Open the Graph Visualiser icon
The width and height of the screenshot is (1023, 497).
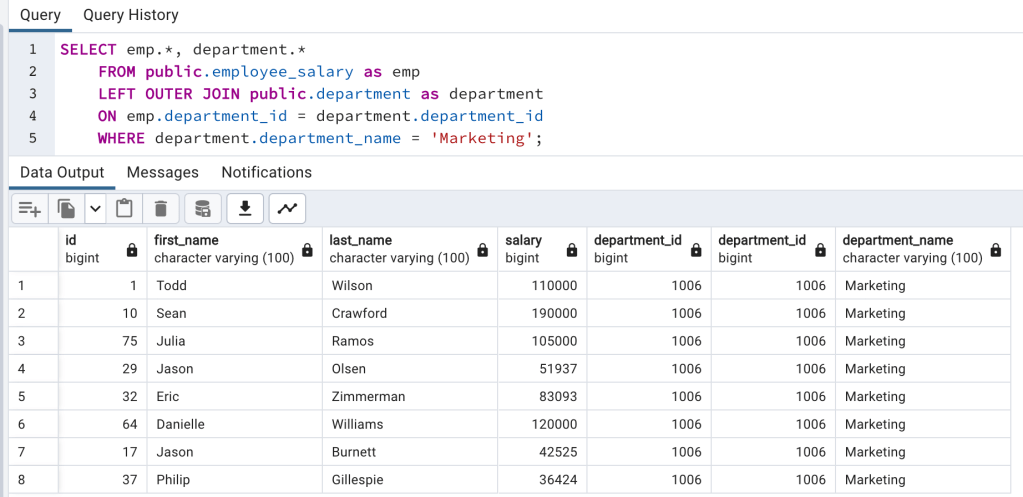tap(287, 209)
